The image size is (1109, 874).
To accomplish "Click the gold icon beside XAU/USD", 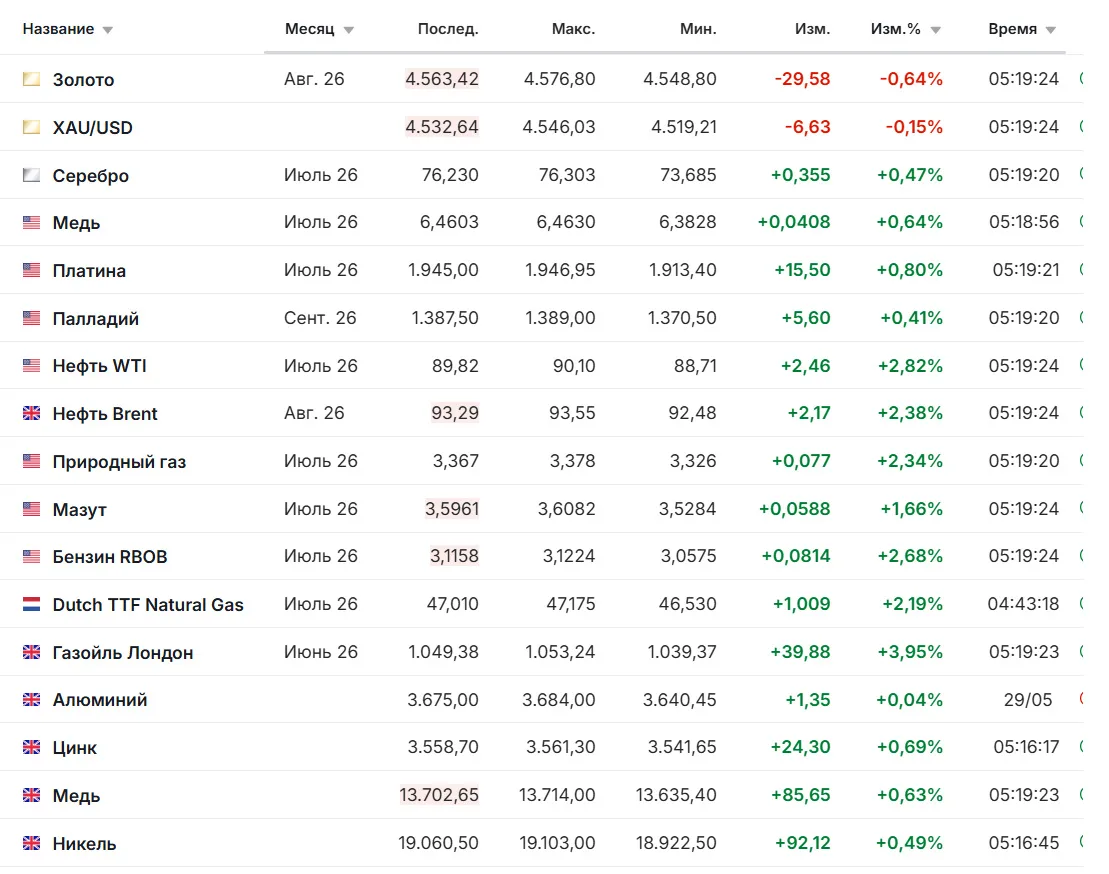I will [31, 127].
